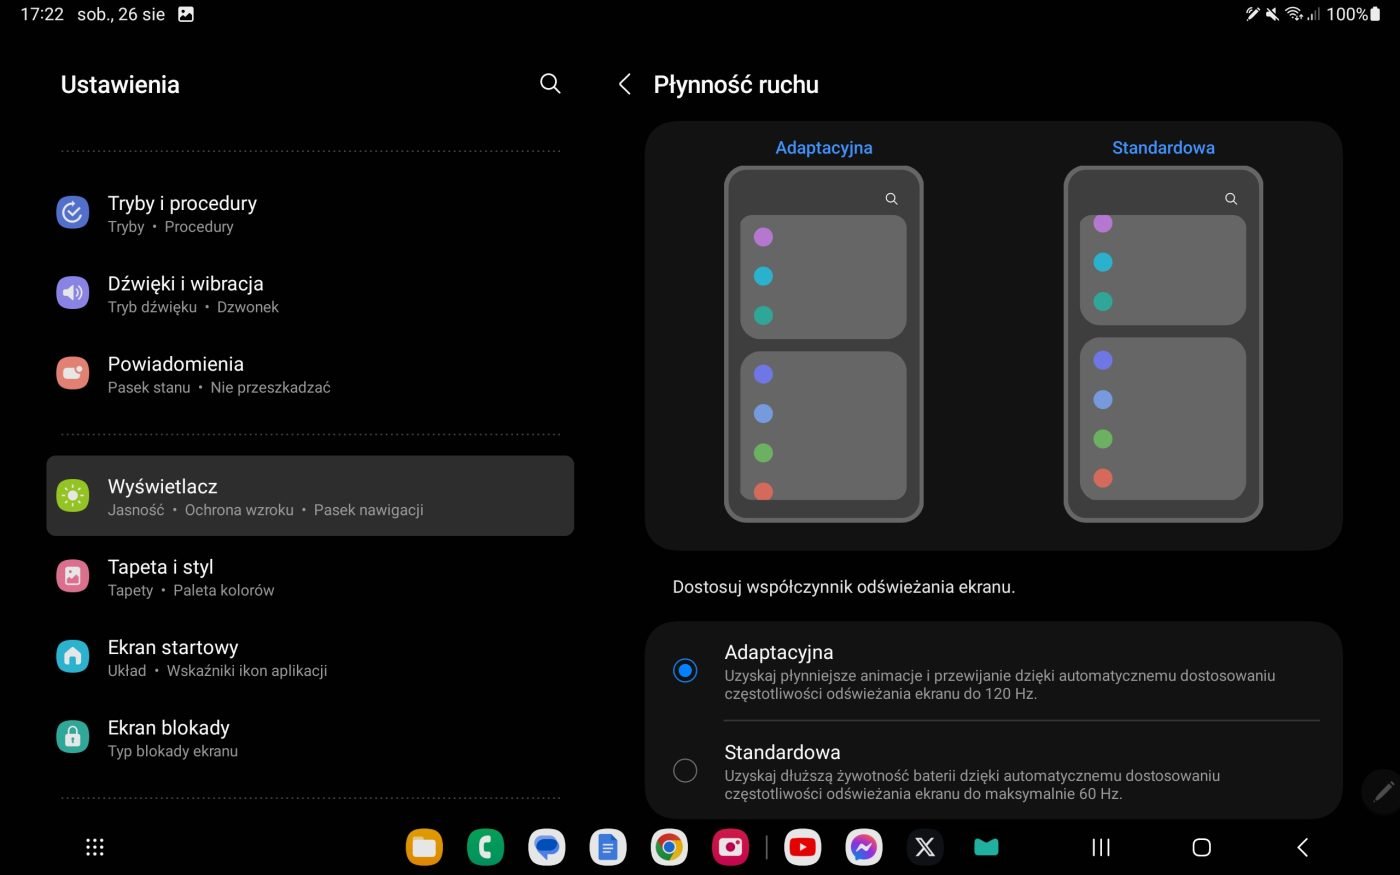
Task: Launch the Google Docs app
Action: click(x=607, y=847)
